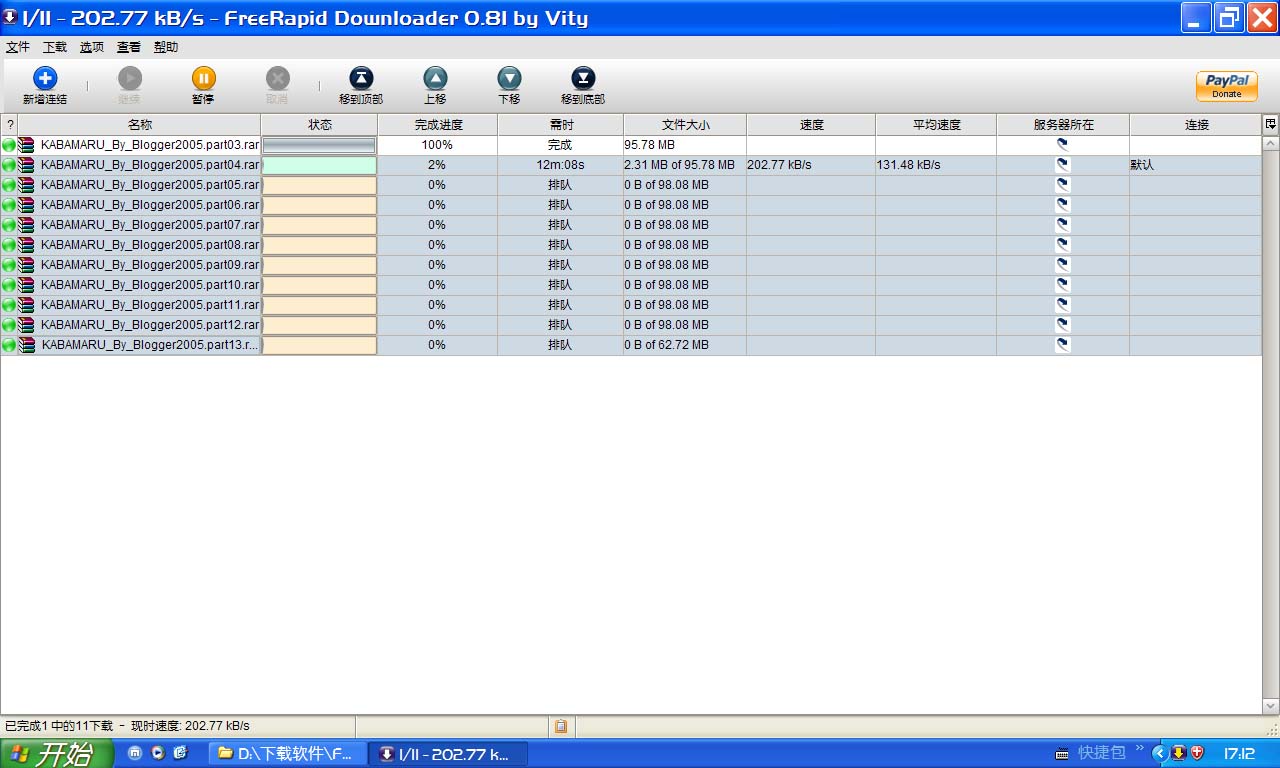Click the greyed-out cancel toolbar icon
This screenshot has width=1280, height=768.
277,79
